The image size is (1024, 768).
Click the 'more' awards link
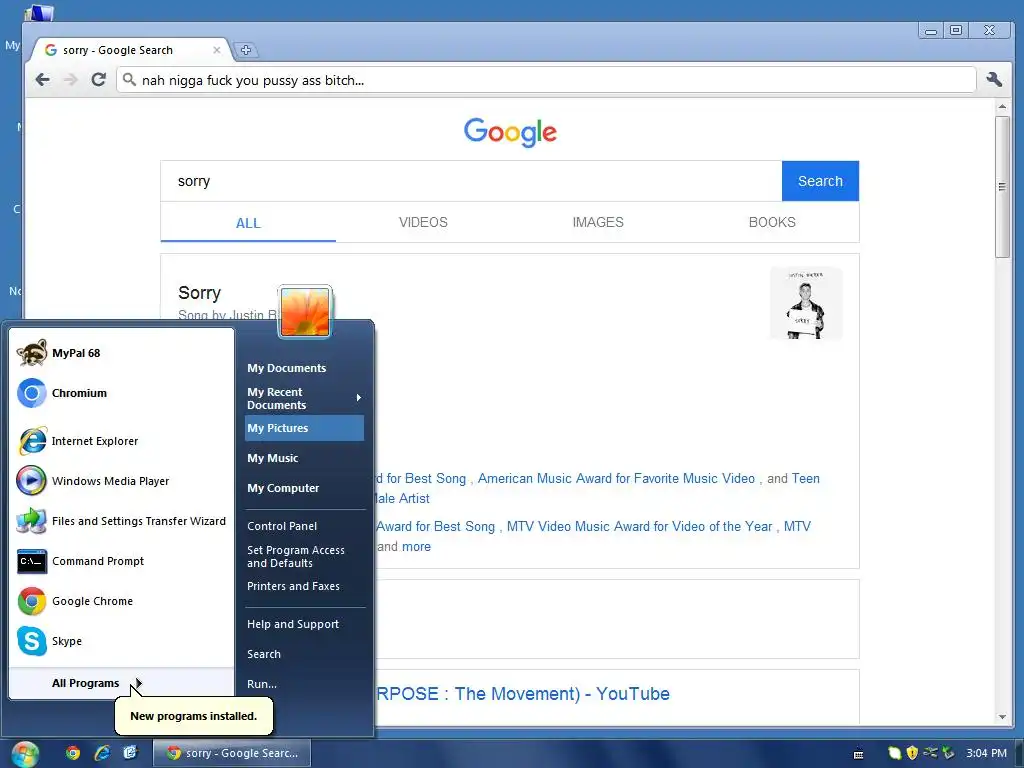416,547
